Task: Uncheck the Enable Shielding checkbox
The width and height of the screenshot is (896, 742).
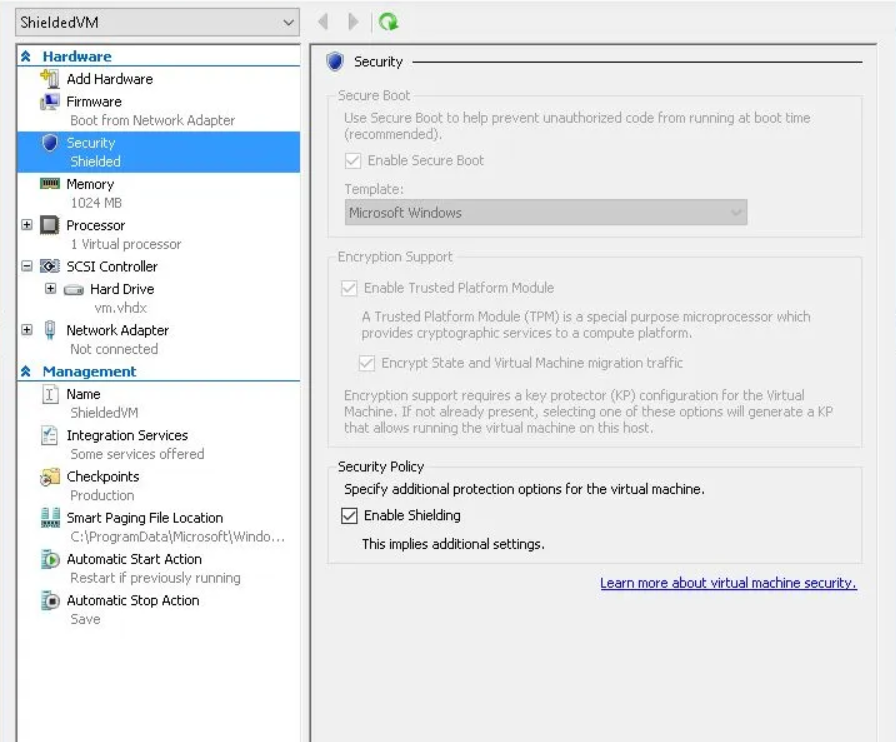Action: tap(349, 516)
